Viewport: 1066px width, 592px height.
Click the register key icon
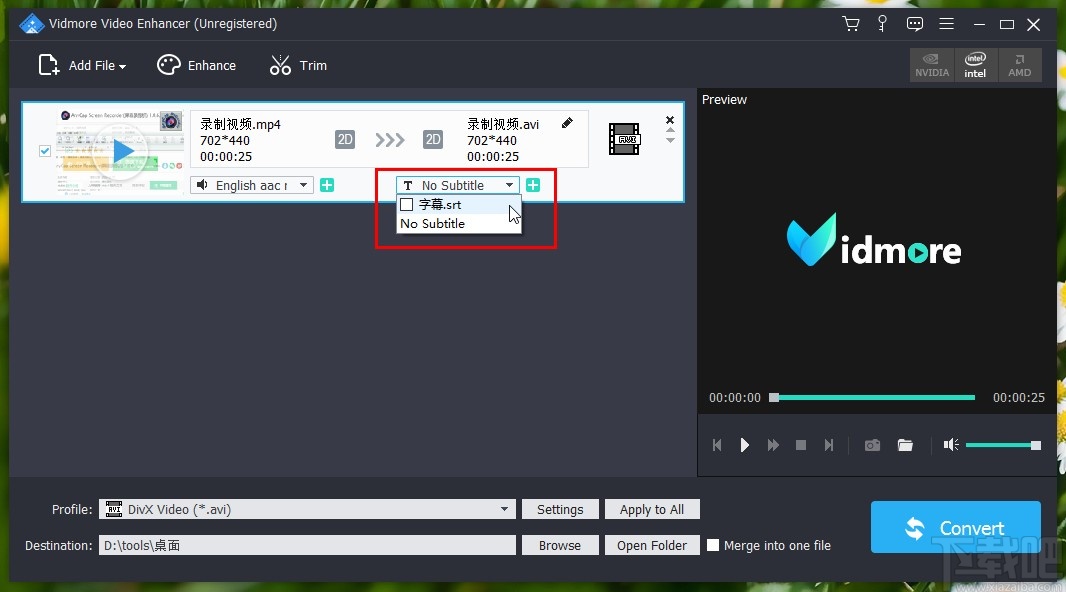click(x=882, y=24)
